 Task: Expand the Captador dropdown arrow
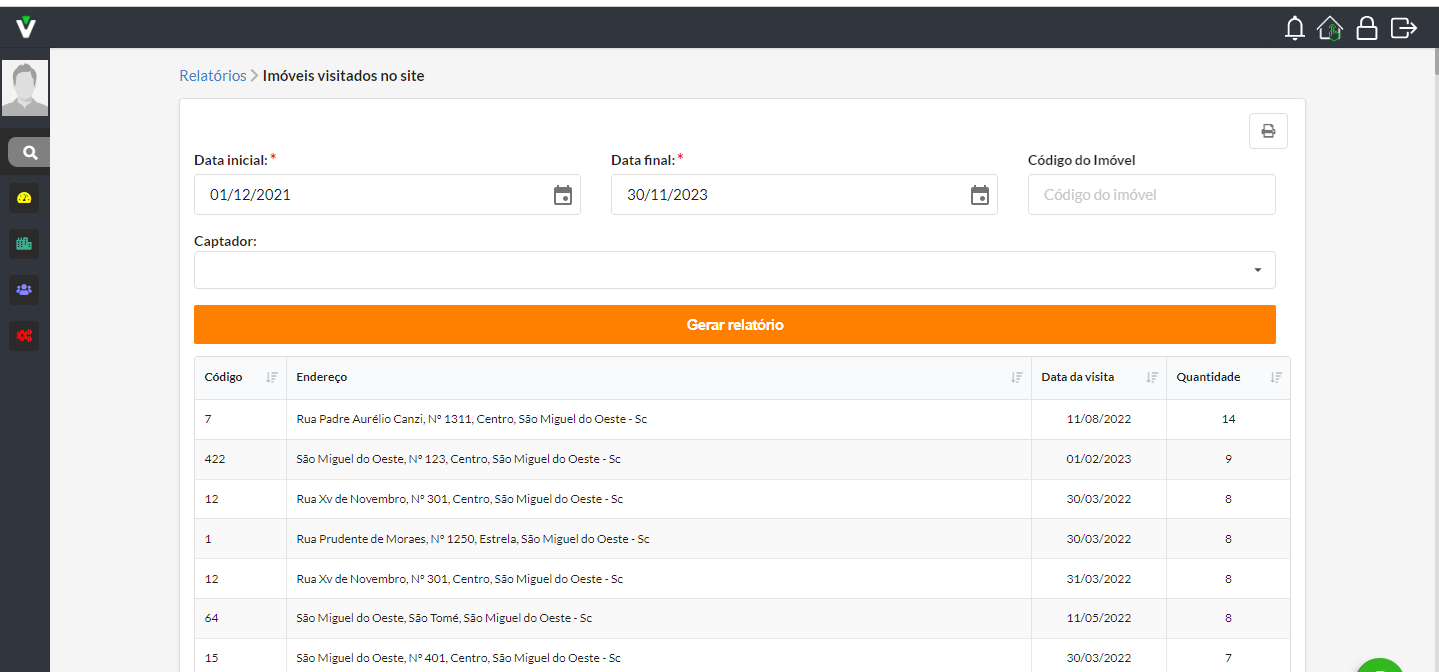tap(1258, 270)
